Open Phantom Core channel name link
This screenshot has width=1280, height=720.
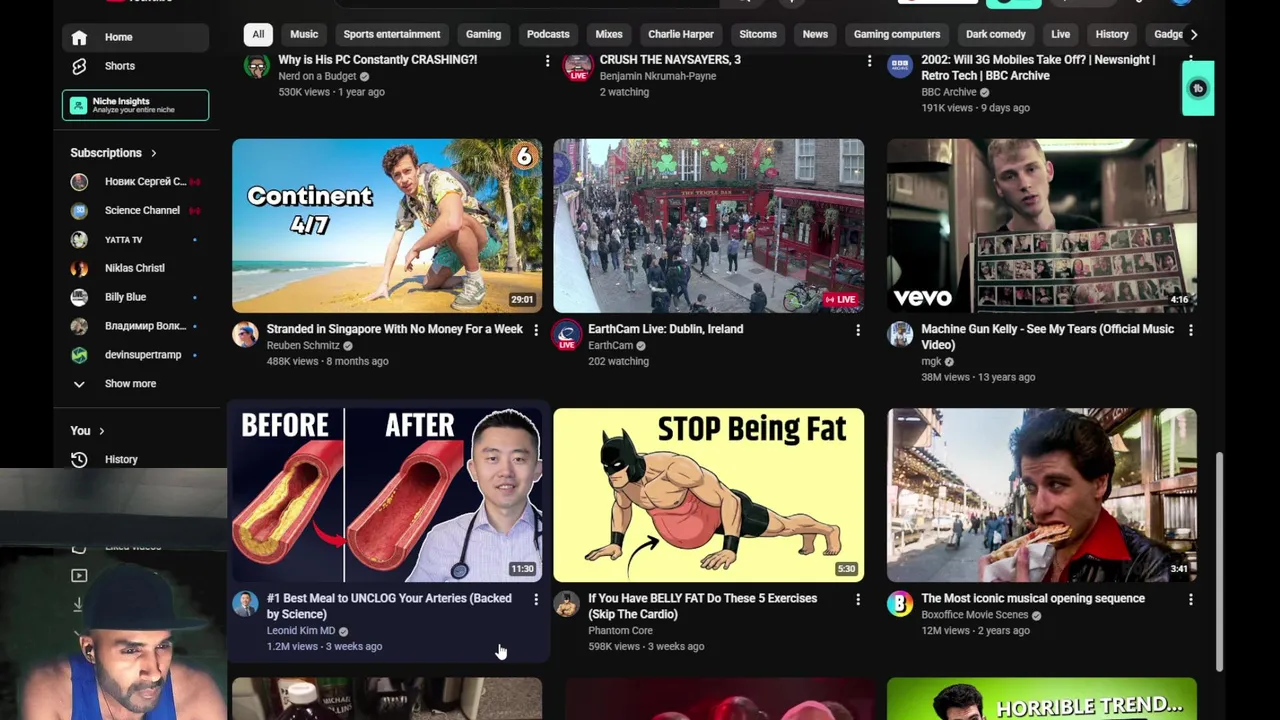(620, 631)
